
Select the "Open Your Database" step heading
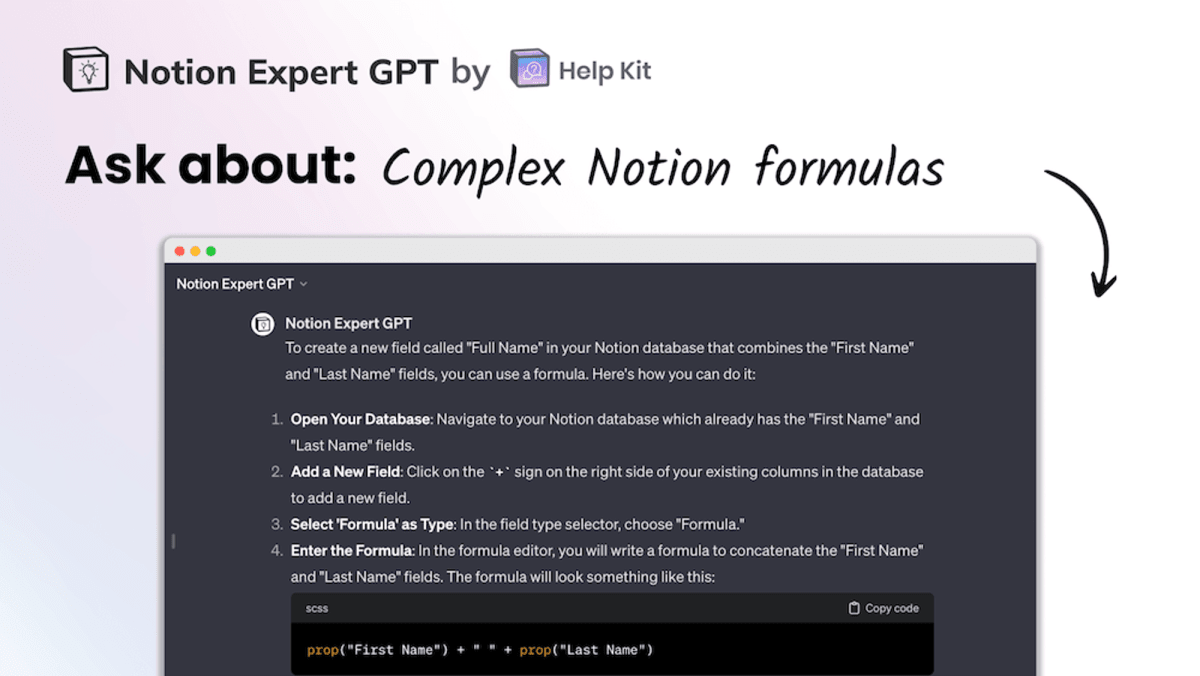click(x=361, y=419)
